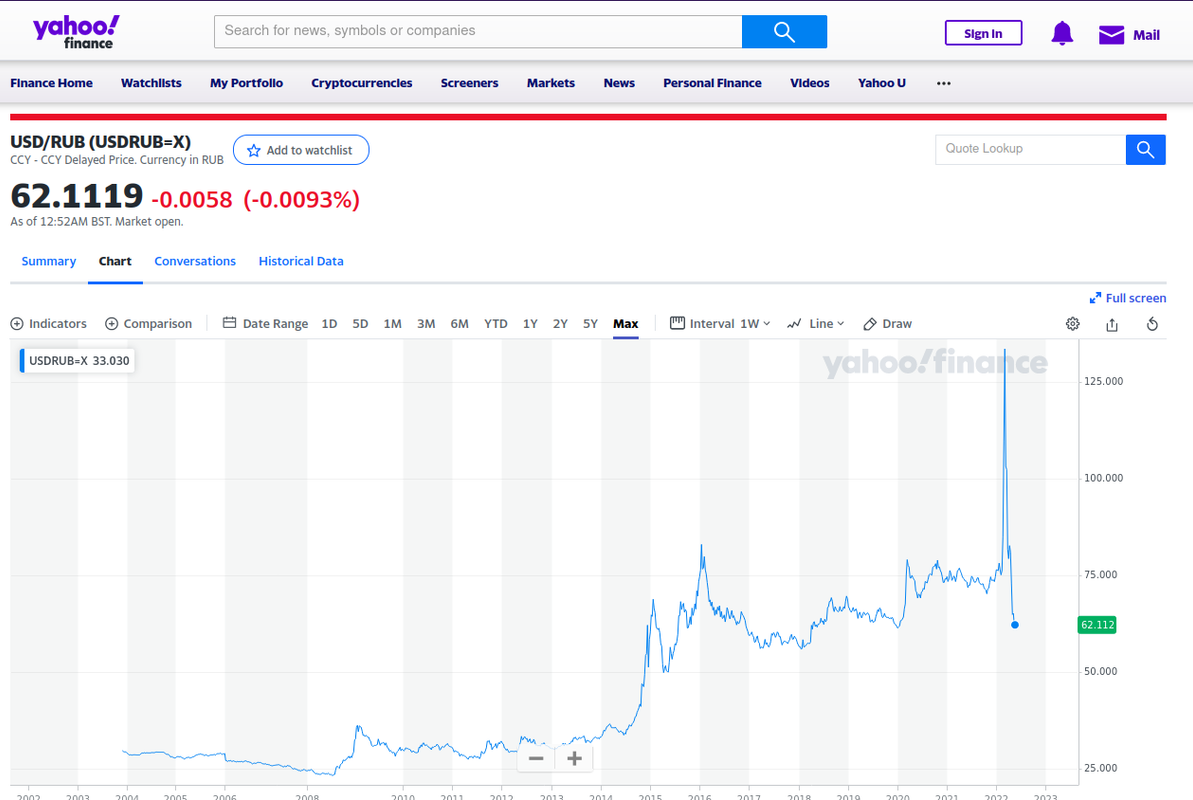Image resolution: width=1193 pixels, height=800 pixels.
Task: Select the YTD range
Action: click(495, 324)
